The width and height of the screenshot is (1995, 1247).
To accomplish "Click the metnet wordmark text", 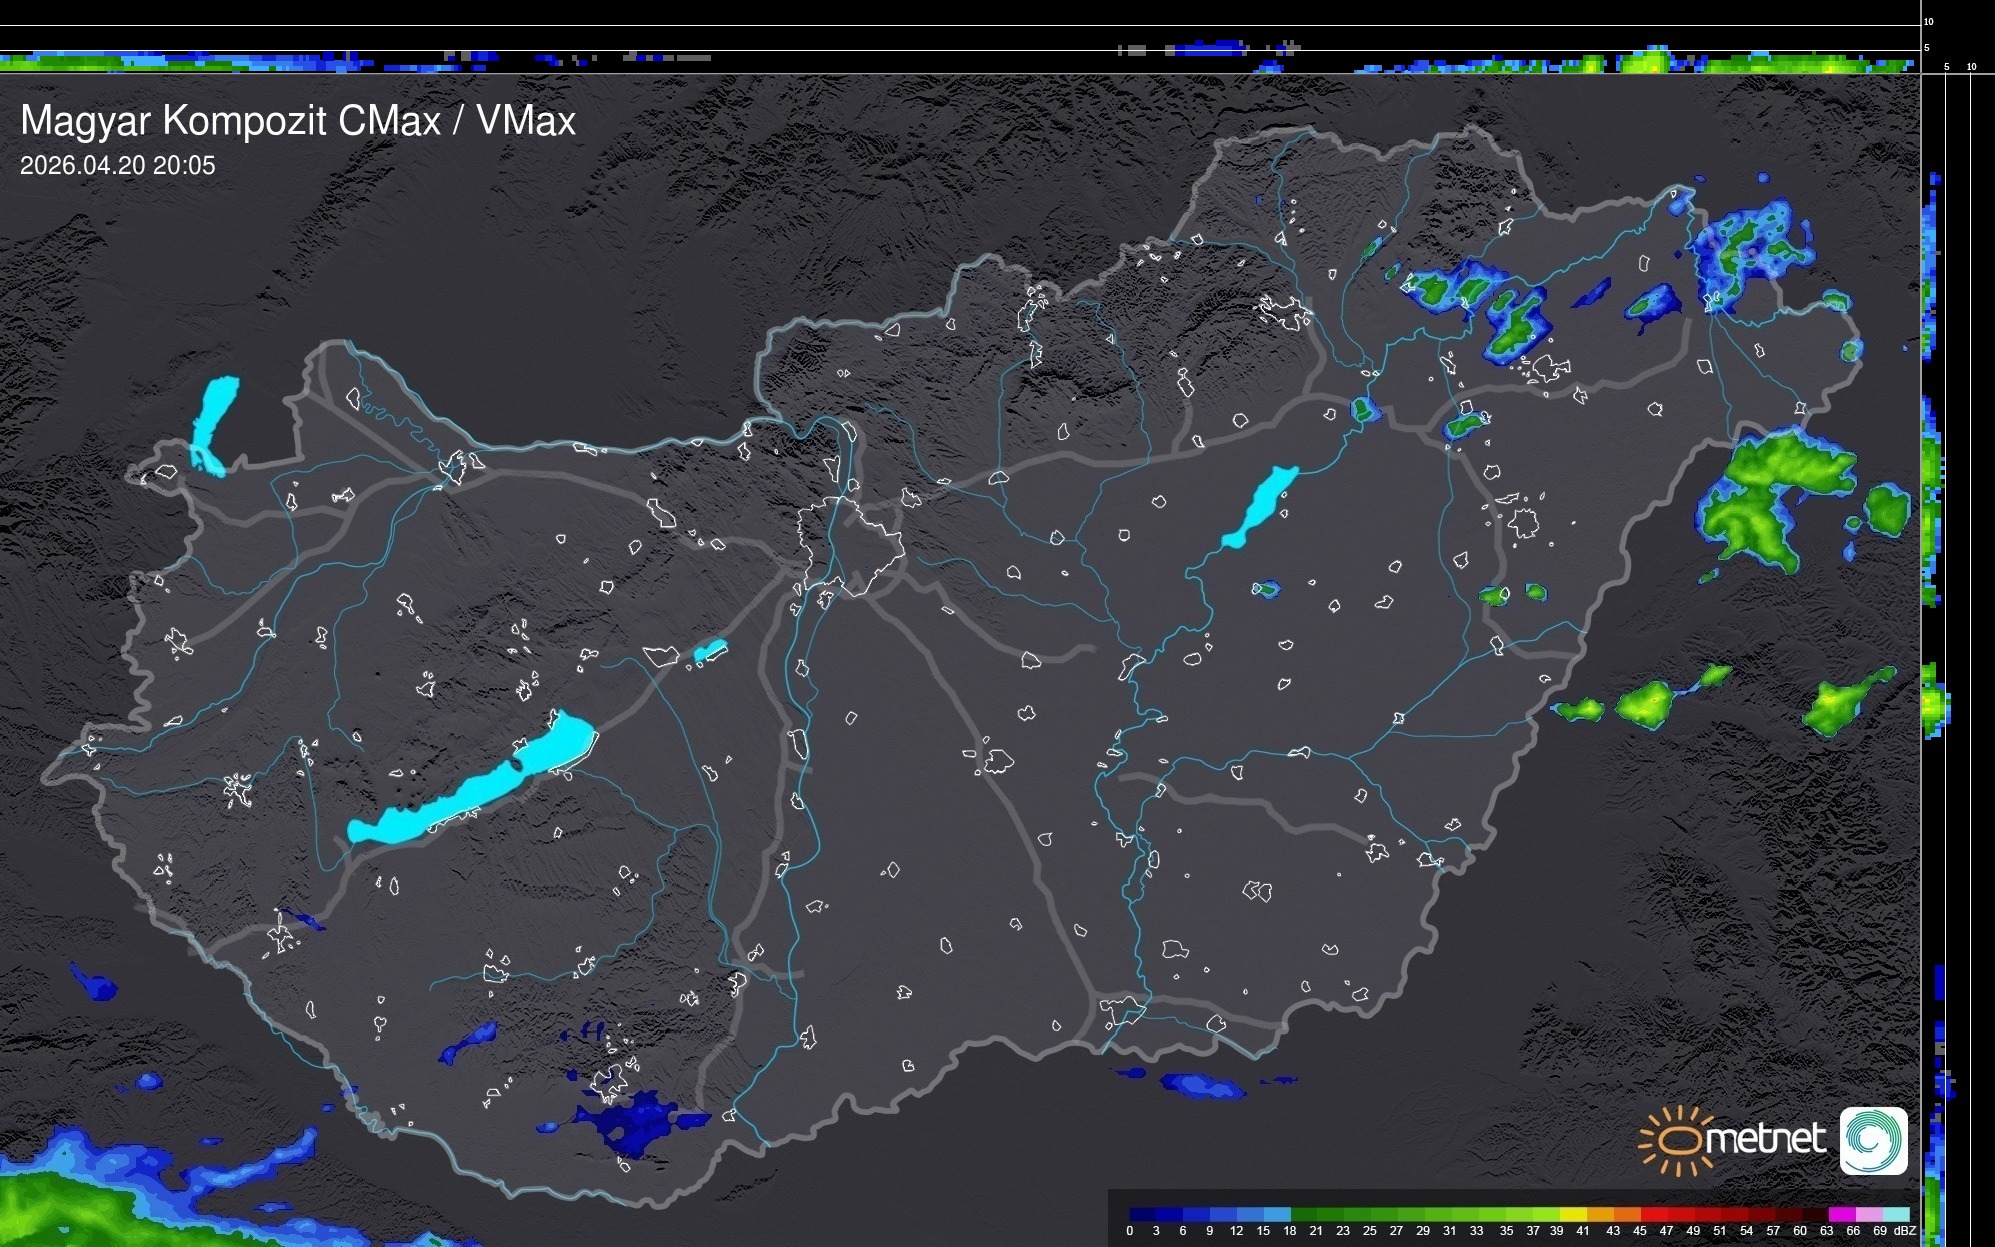I will [1765, 1139].
